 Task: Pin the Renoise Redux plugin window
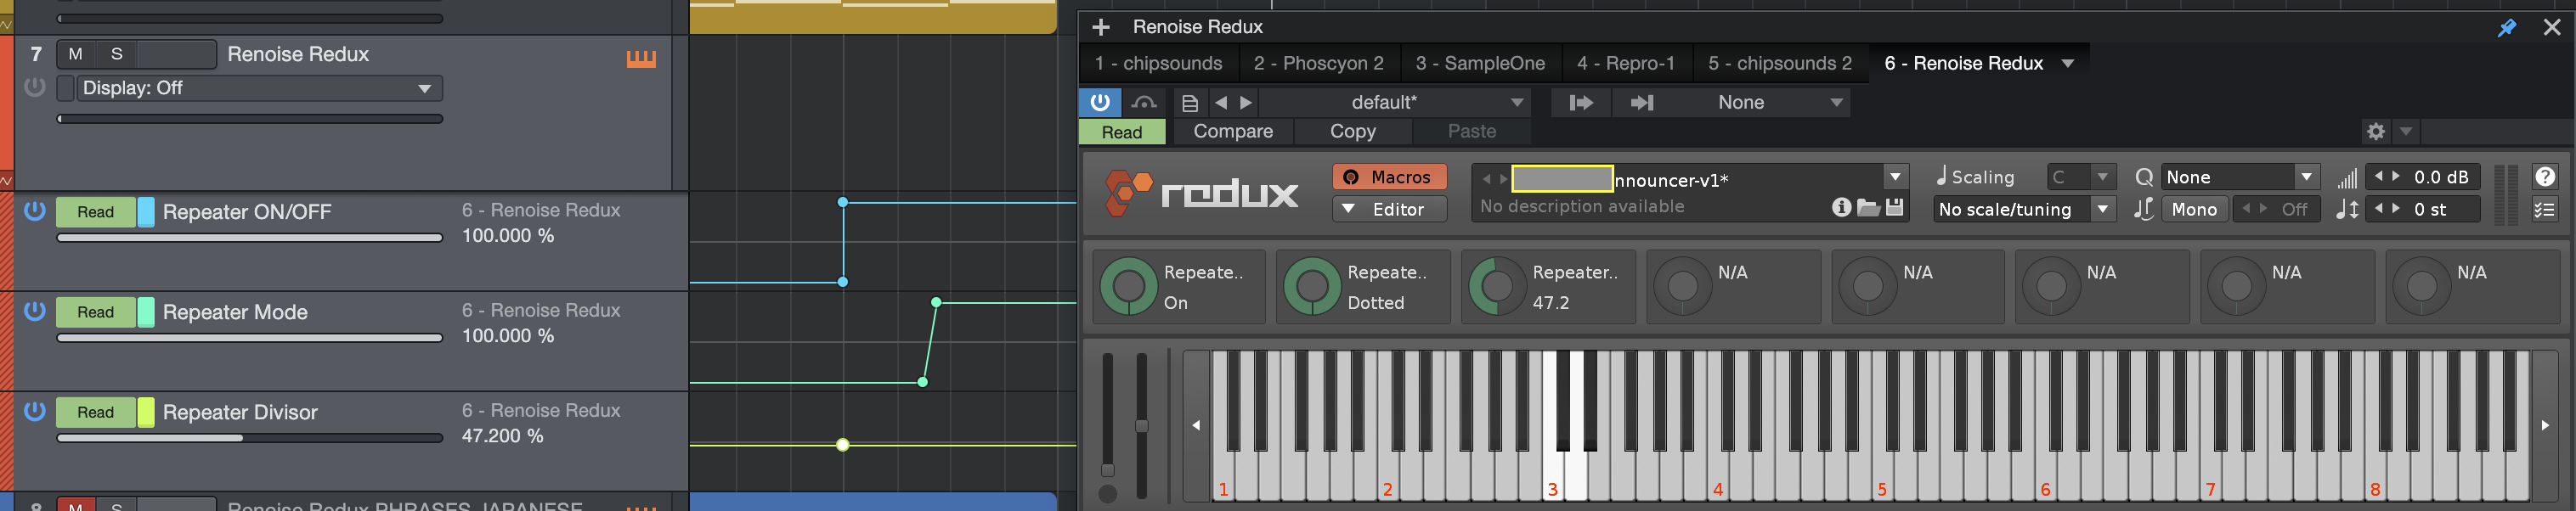tap(2506, 28)
